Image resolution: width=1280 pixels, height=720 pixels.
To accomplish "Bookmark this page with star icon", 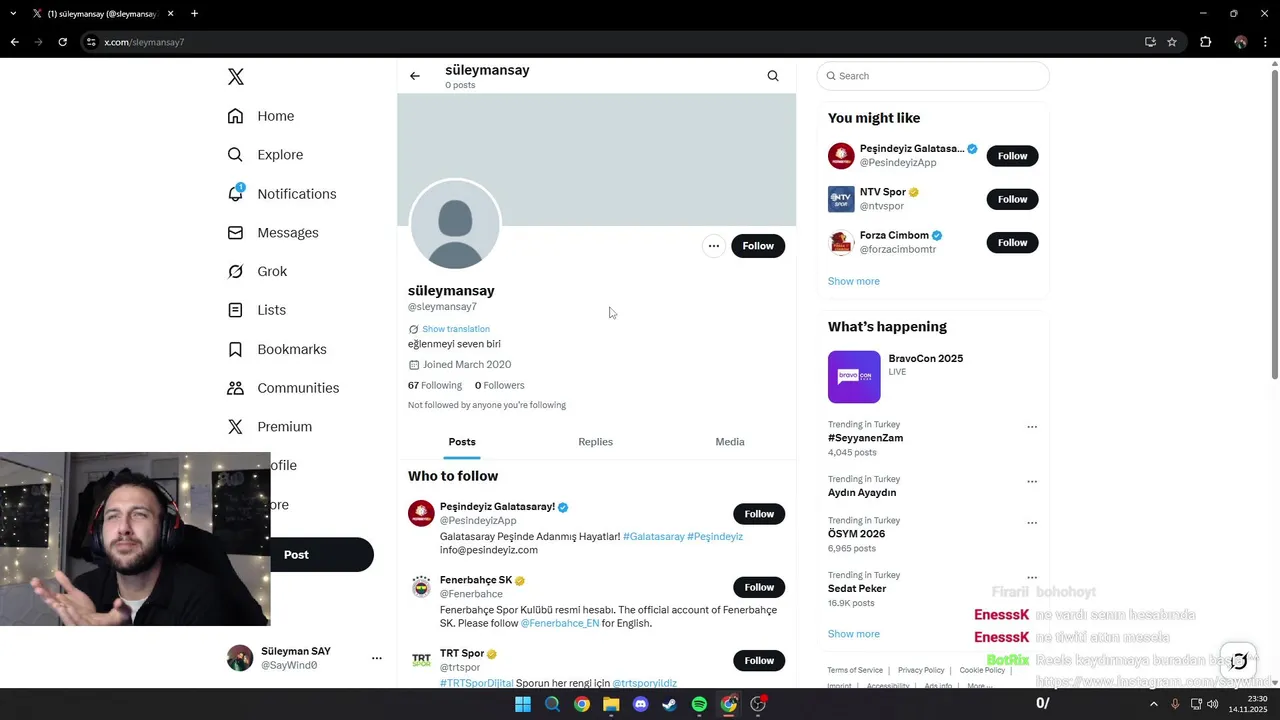I will coord(1172,42).
